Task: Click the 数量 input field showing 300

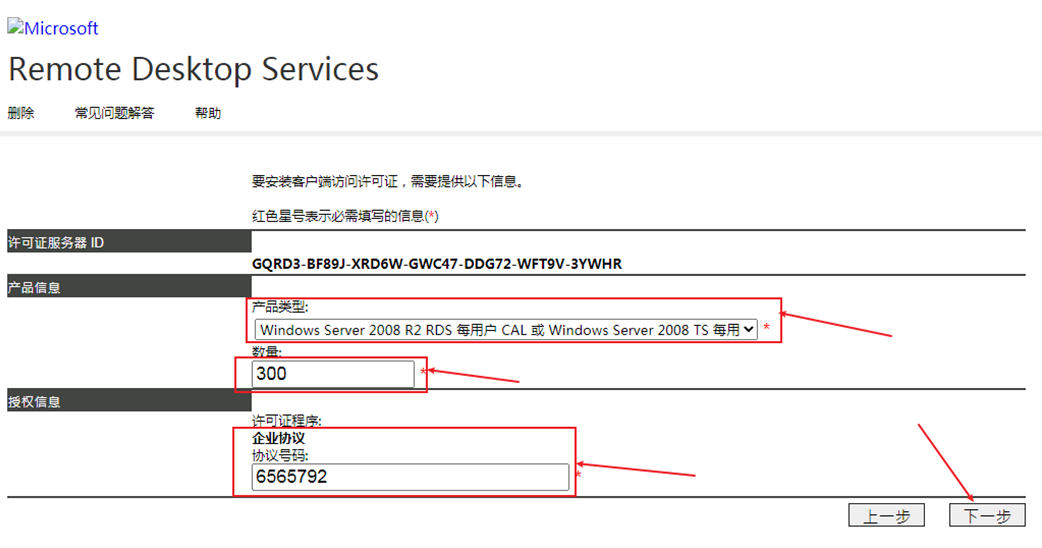Action: [x=333, y=374]
